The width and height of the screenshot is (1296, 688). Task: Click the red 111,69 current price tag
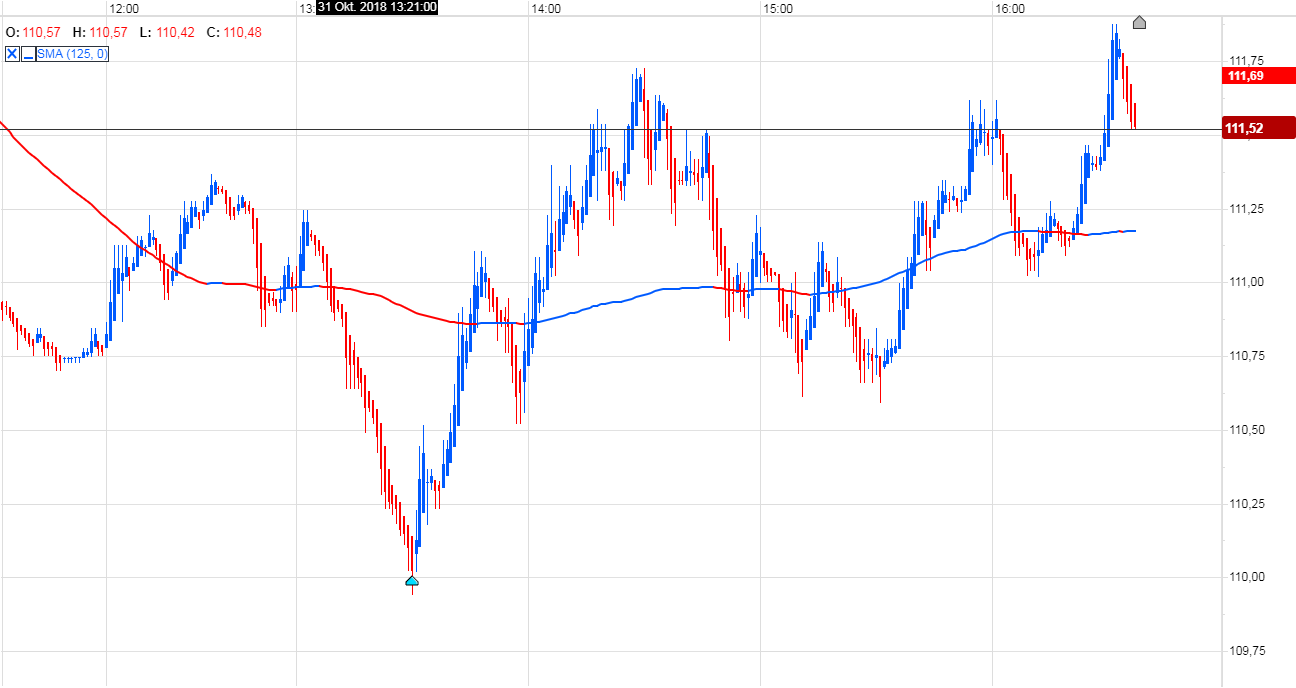tap(1259, 75)
